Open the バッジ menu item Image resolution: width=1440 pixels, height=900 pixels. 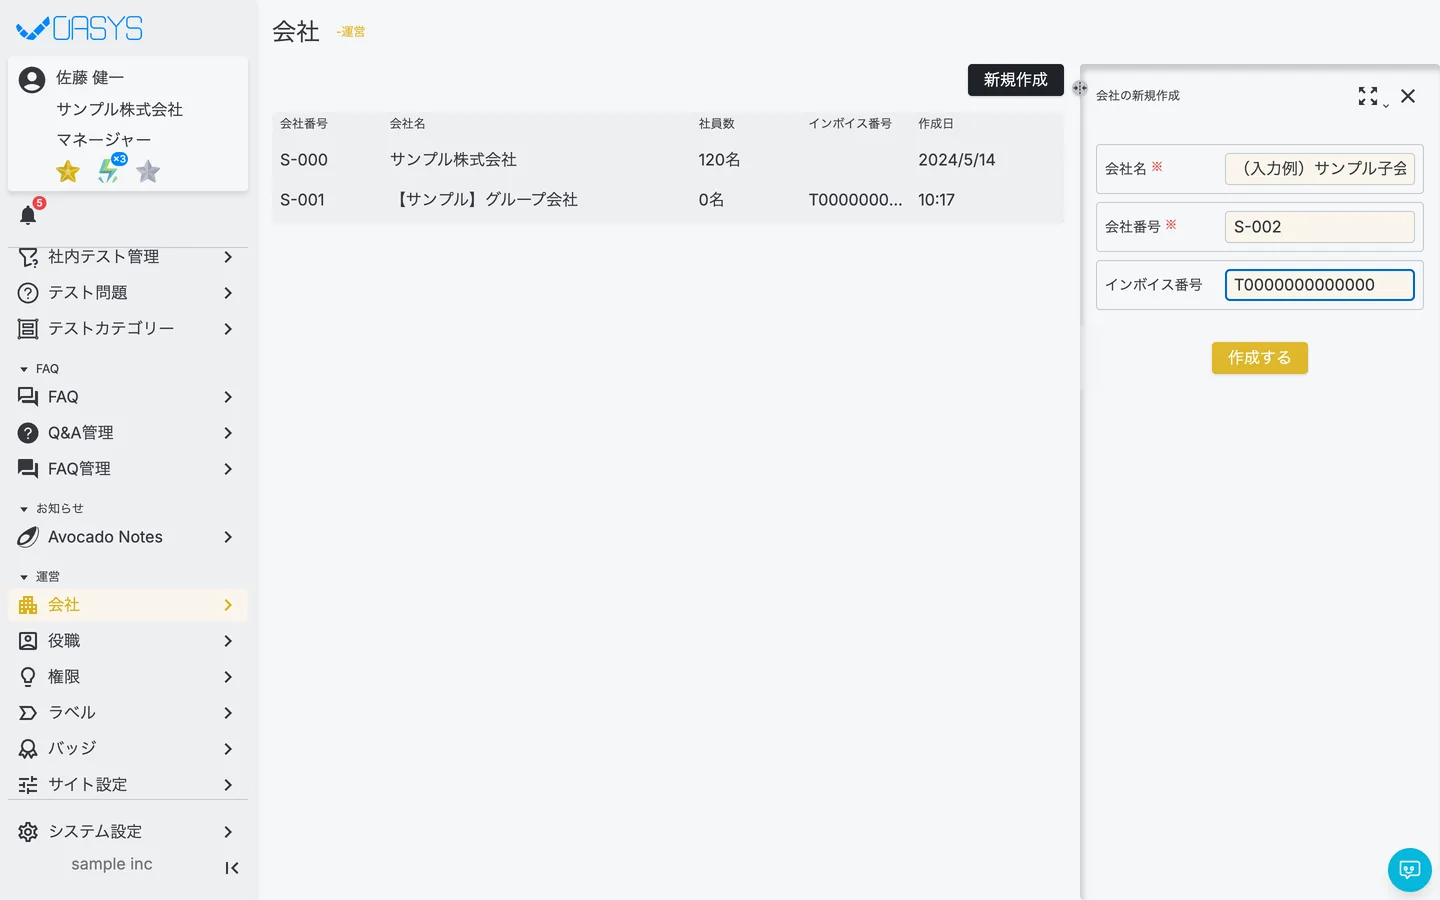128,749
